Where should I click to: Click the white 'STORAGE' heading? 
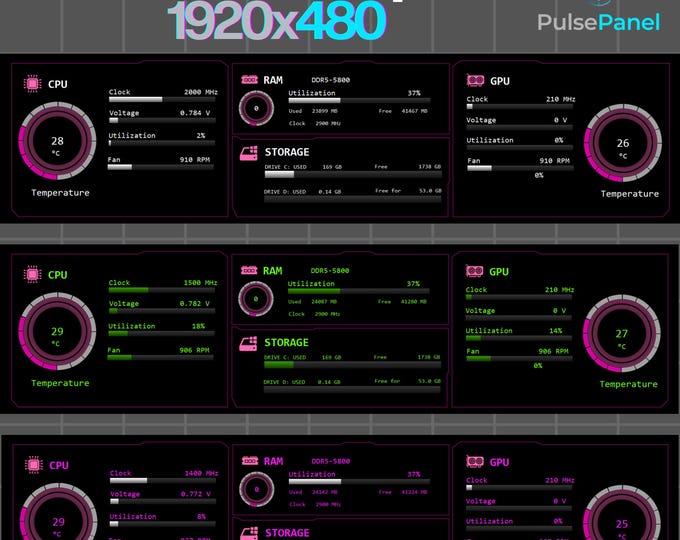(287, 152)
